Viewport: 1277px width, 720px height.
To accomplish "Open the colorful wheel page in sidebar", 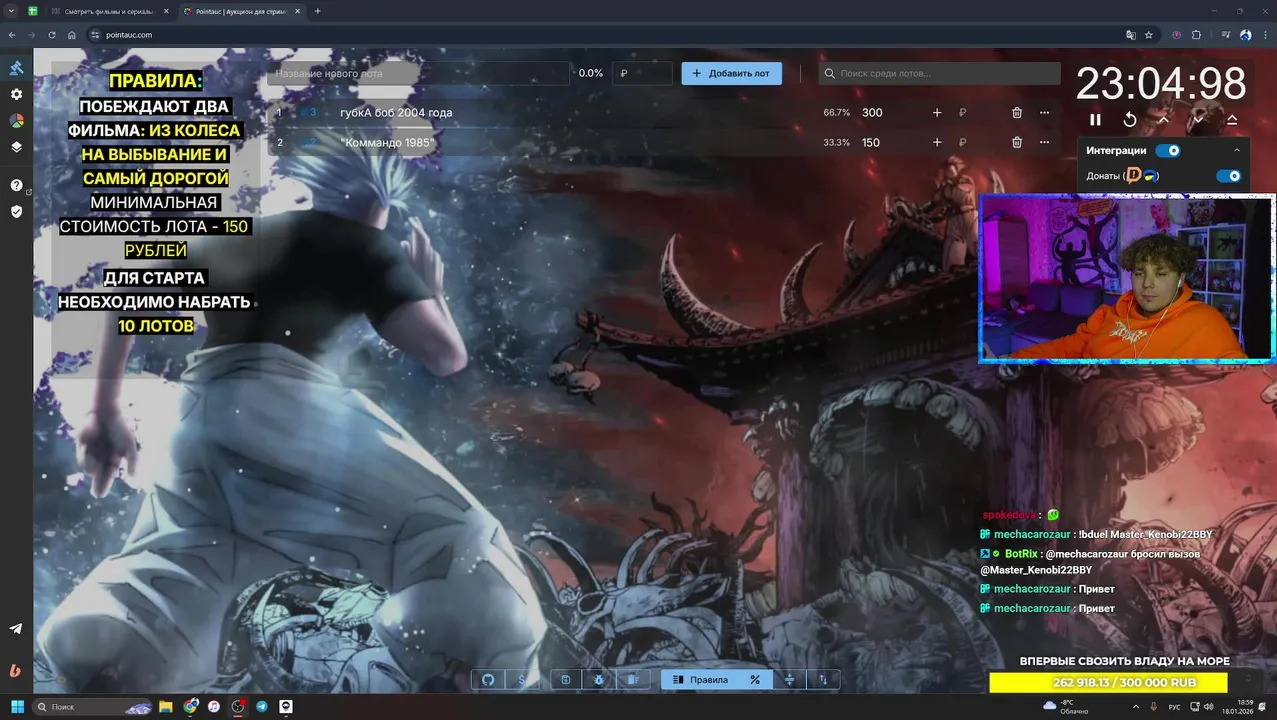I will 16,120.
